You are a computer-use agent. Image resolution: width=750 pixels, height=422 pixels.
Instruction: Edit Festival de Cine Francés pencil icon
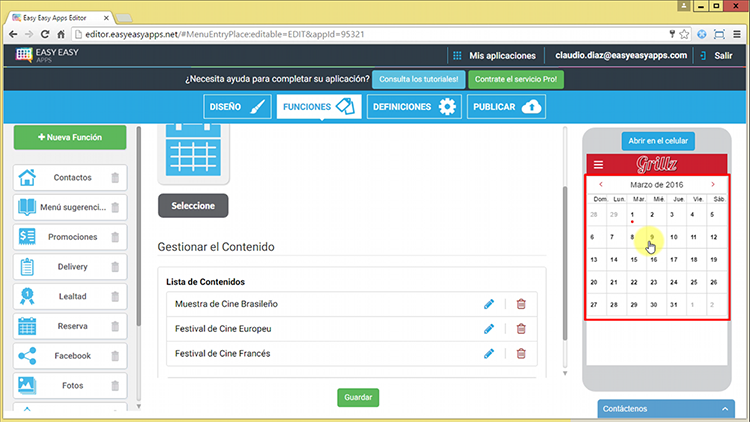pos(489,354)
